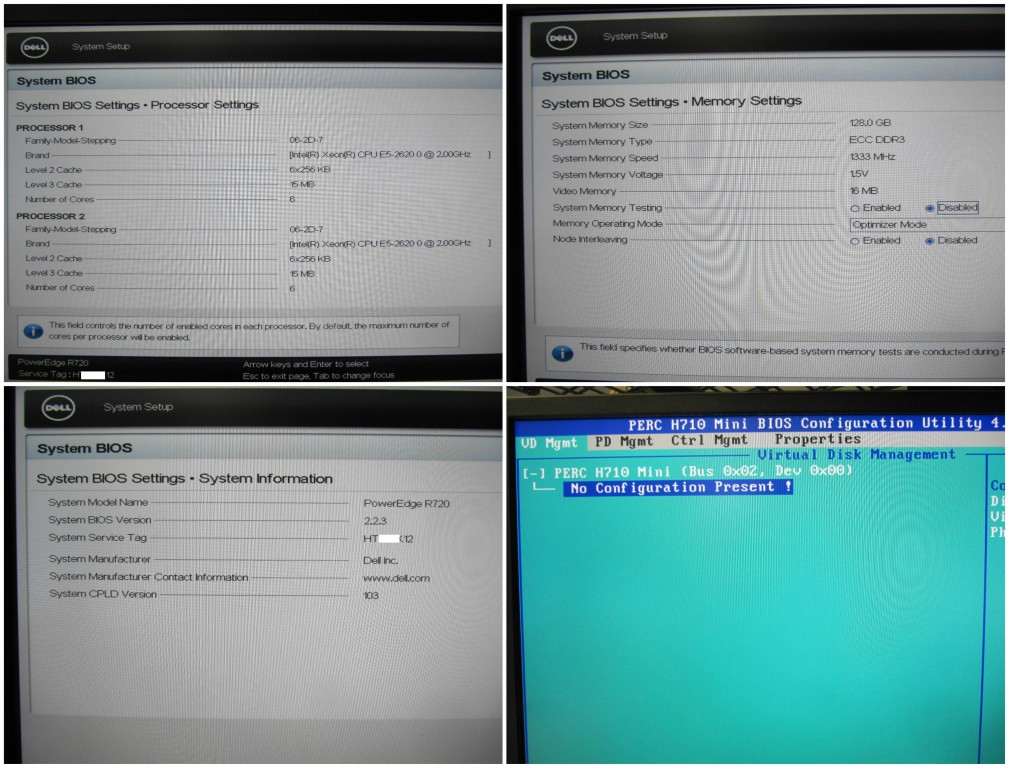Select the 'ECC DDR3' memory type value

coord(876,140)
